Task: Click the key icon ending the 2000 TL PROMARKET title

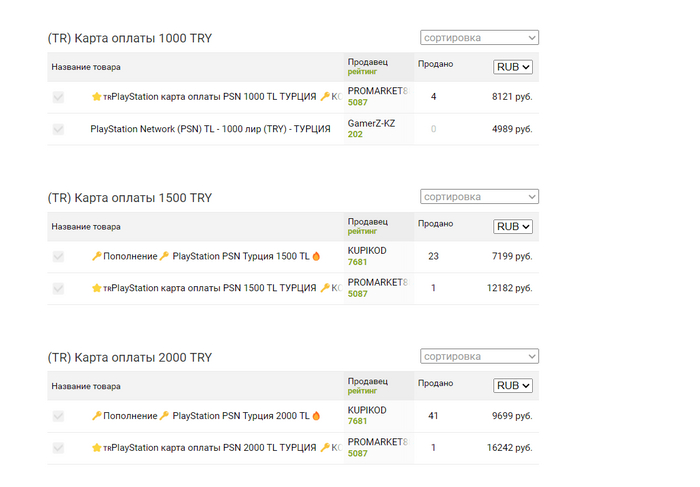Action: coord(325,448)
